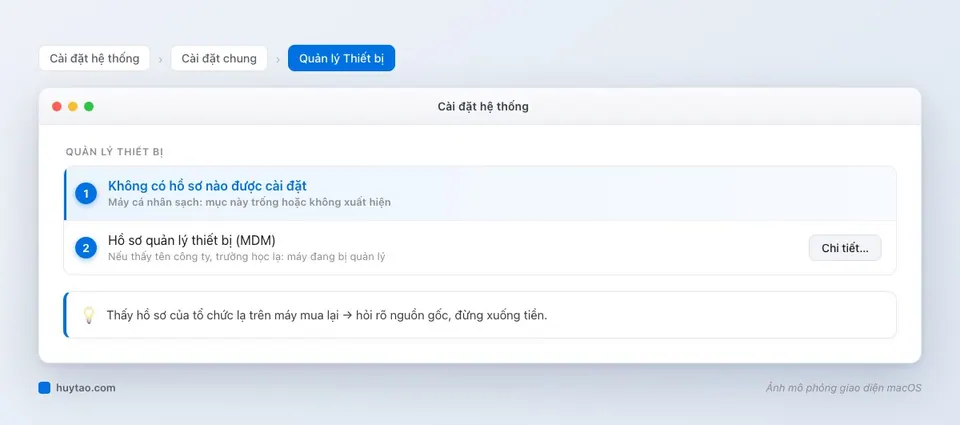Click the "Chi tiết..." button
This screenshot has height=425, width=960.
click(845, 248)
